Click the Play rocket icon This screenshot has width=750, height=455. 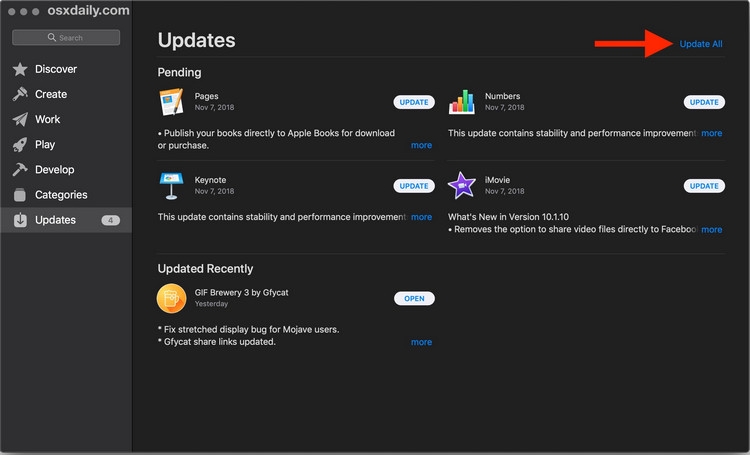pyautogui.click(x=20, y=144)
